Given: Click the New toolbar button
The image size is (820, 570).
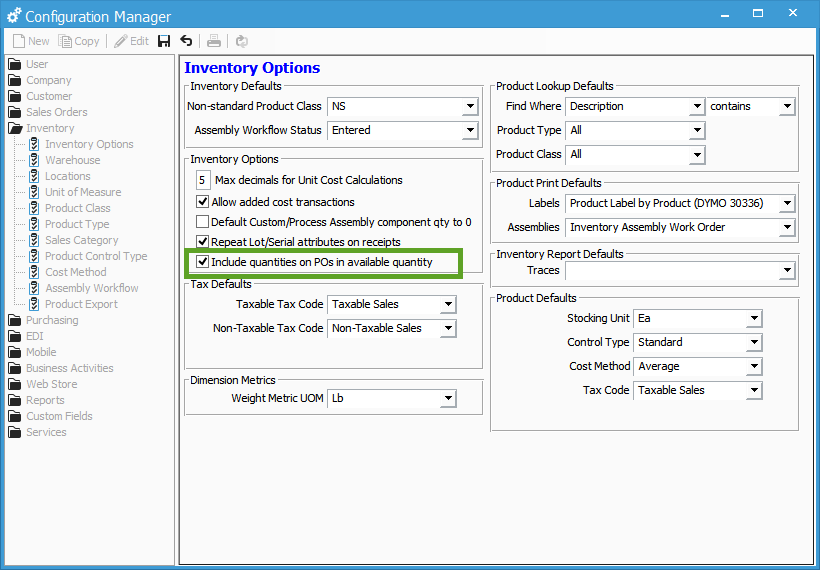Looking at the screenshot, I should (31, 41).
